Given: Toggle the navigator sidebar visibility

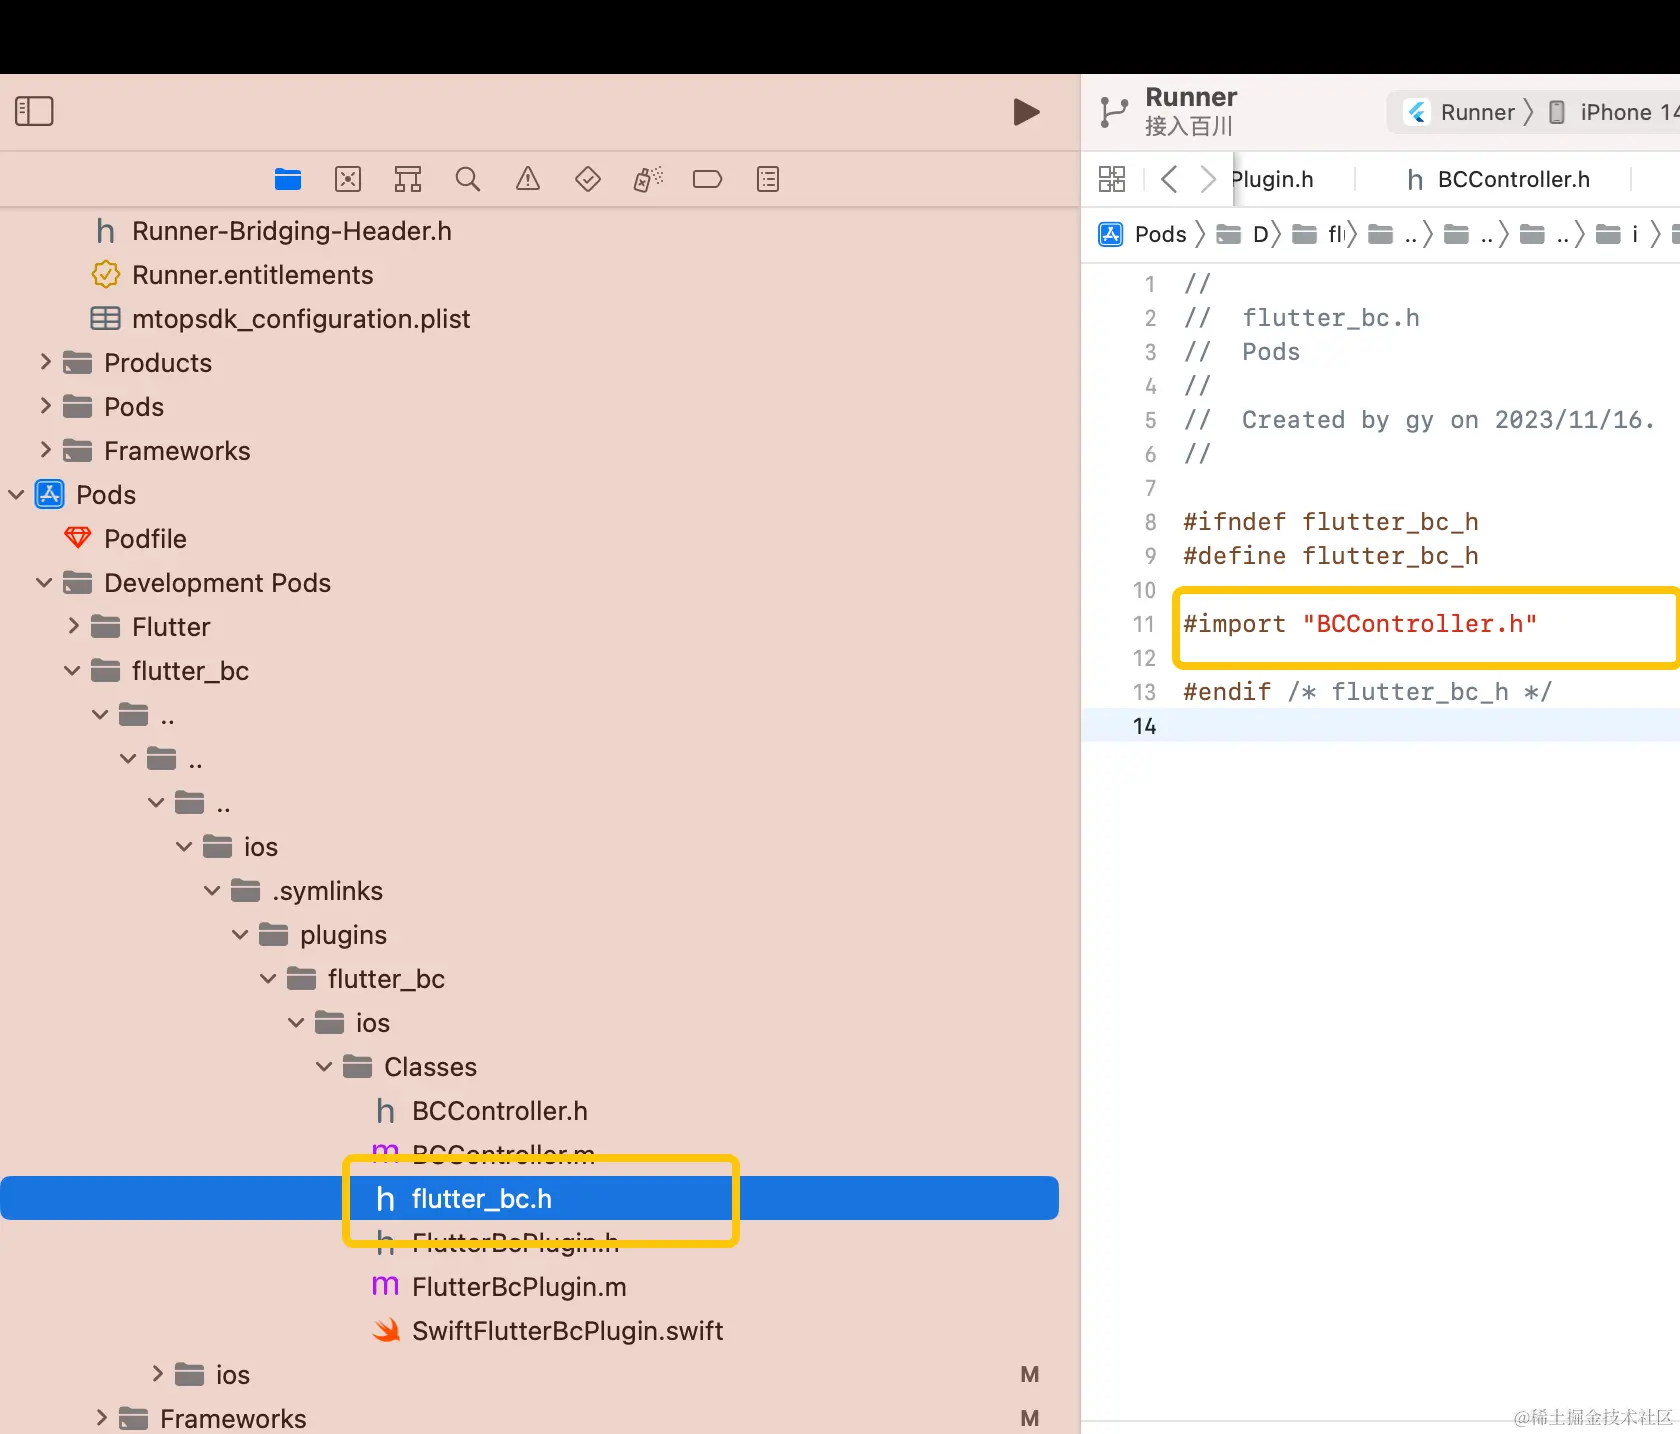Looking at the screenshot, I should pyautogui.click(x=34, y=111).
